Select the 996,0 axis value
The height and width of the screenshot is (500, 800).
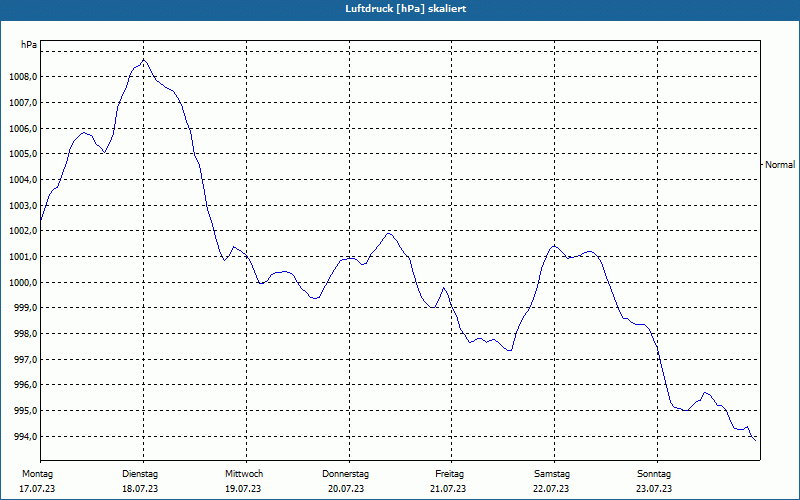25,385
